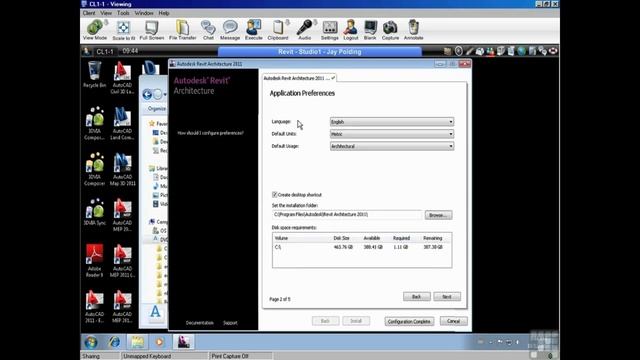Viewport: 640px width, 360px height.
Task: Switch to Full Screen mode
Action: click(x=151, y=30)
